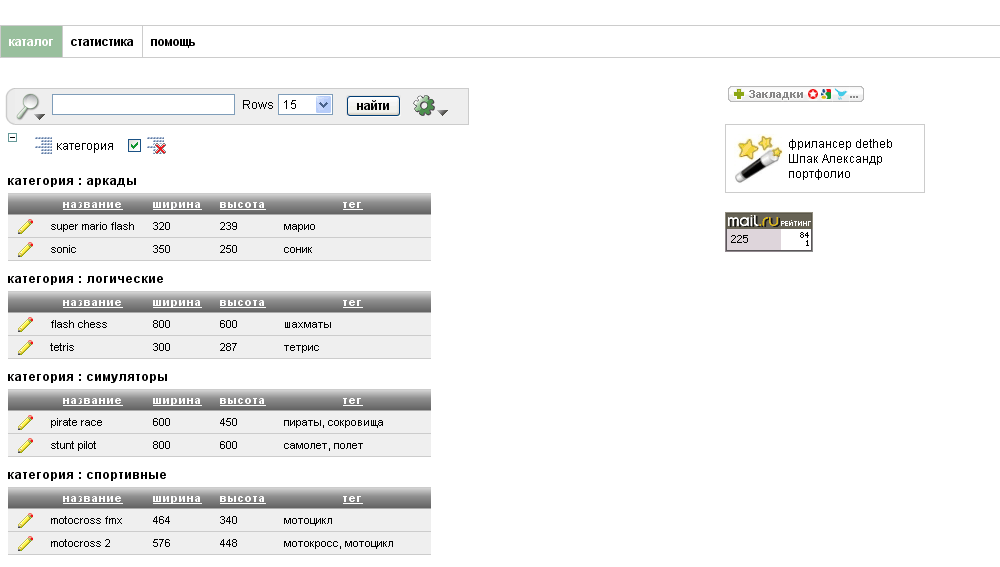The image size is (1000, 567).
Task: Click the magic wand freelancer icon
Action: click(757, 159)
